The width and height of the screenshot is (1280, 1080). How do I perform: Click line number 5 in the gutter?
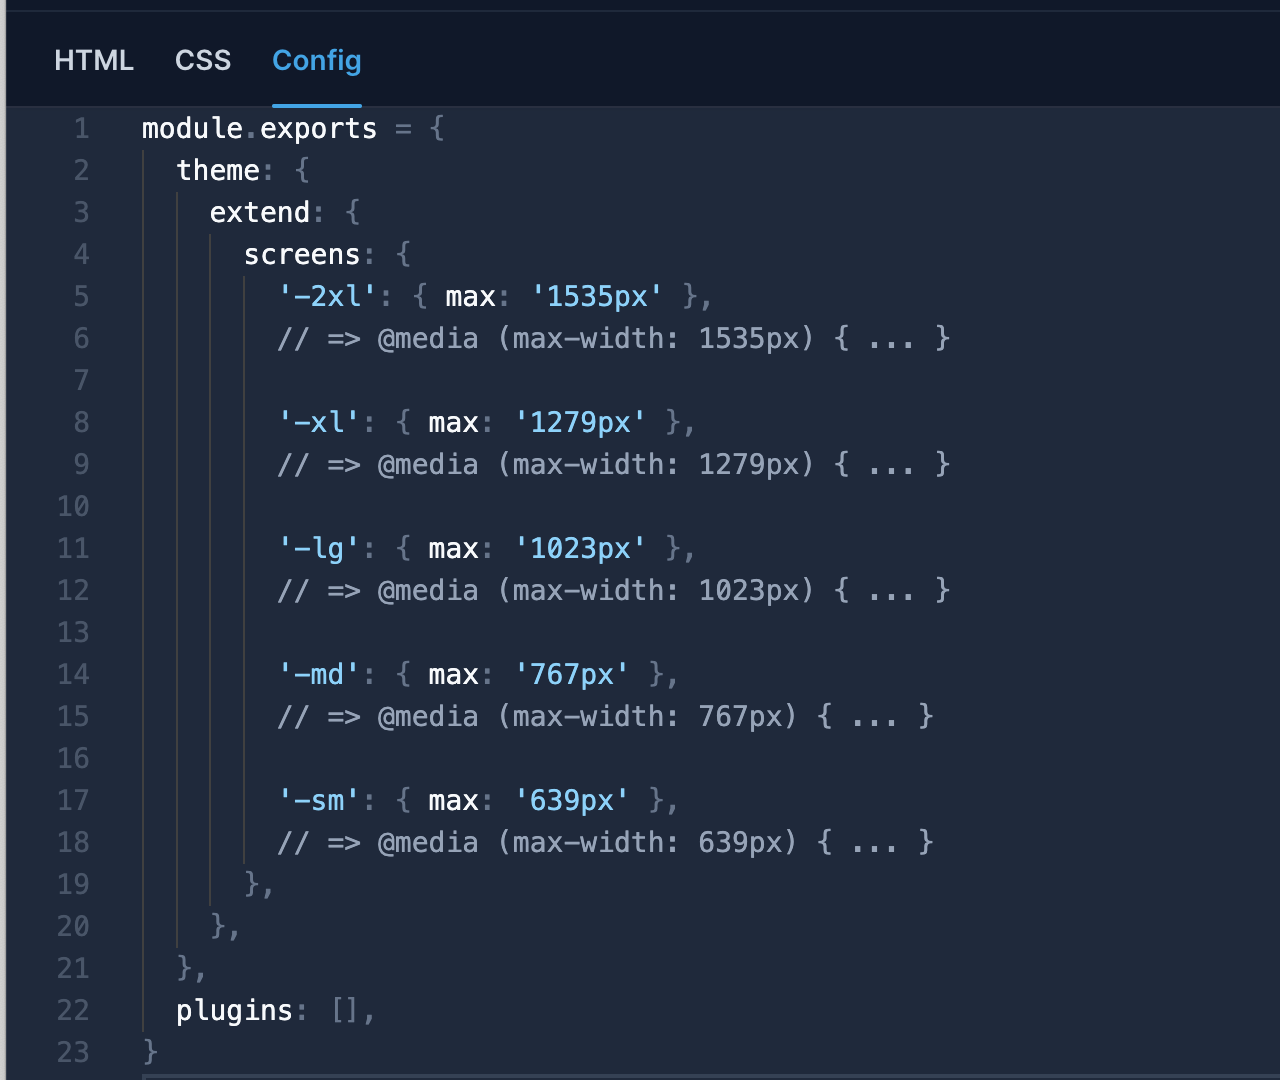[x=81, y=296]
